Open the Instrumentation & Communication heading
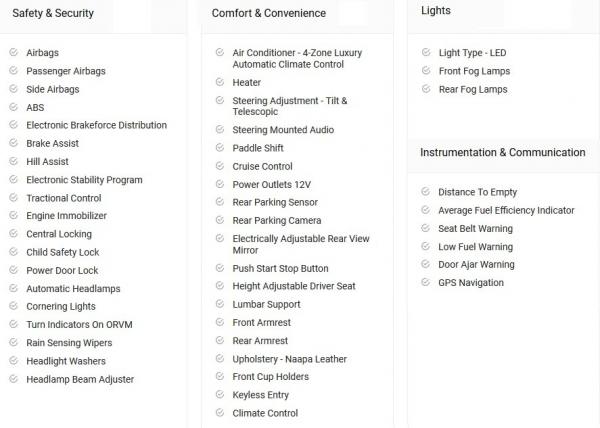The image size is (600, 428). [503, 153]
